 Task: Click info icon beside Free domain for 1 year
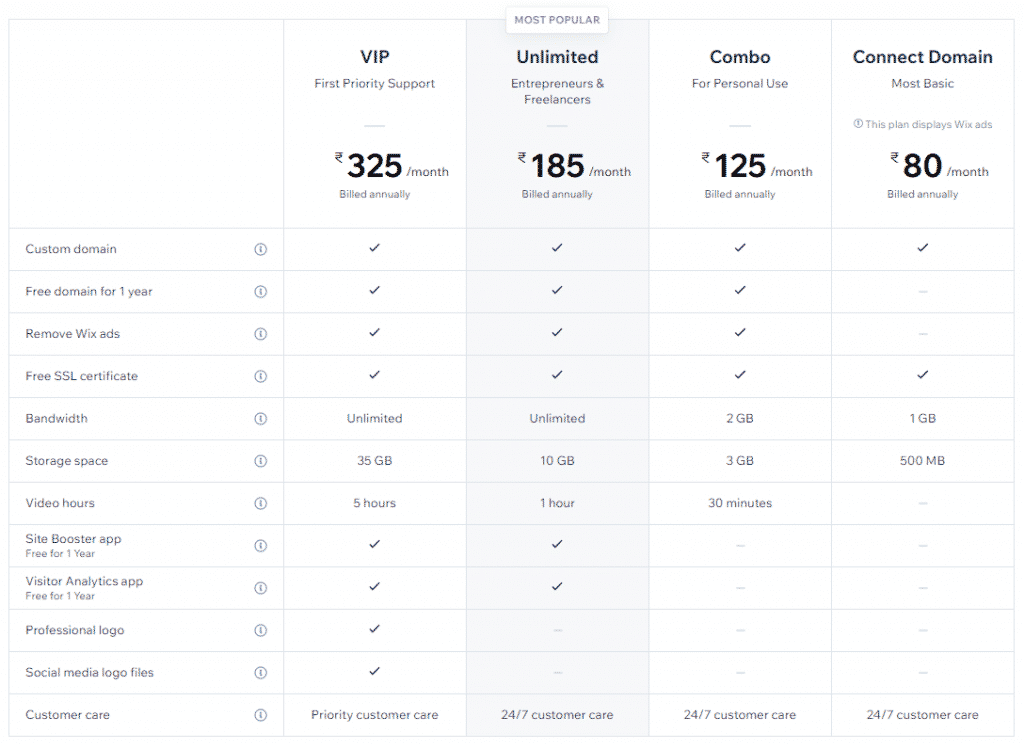[x=261, y=292]
